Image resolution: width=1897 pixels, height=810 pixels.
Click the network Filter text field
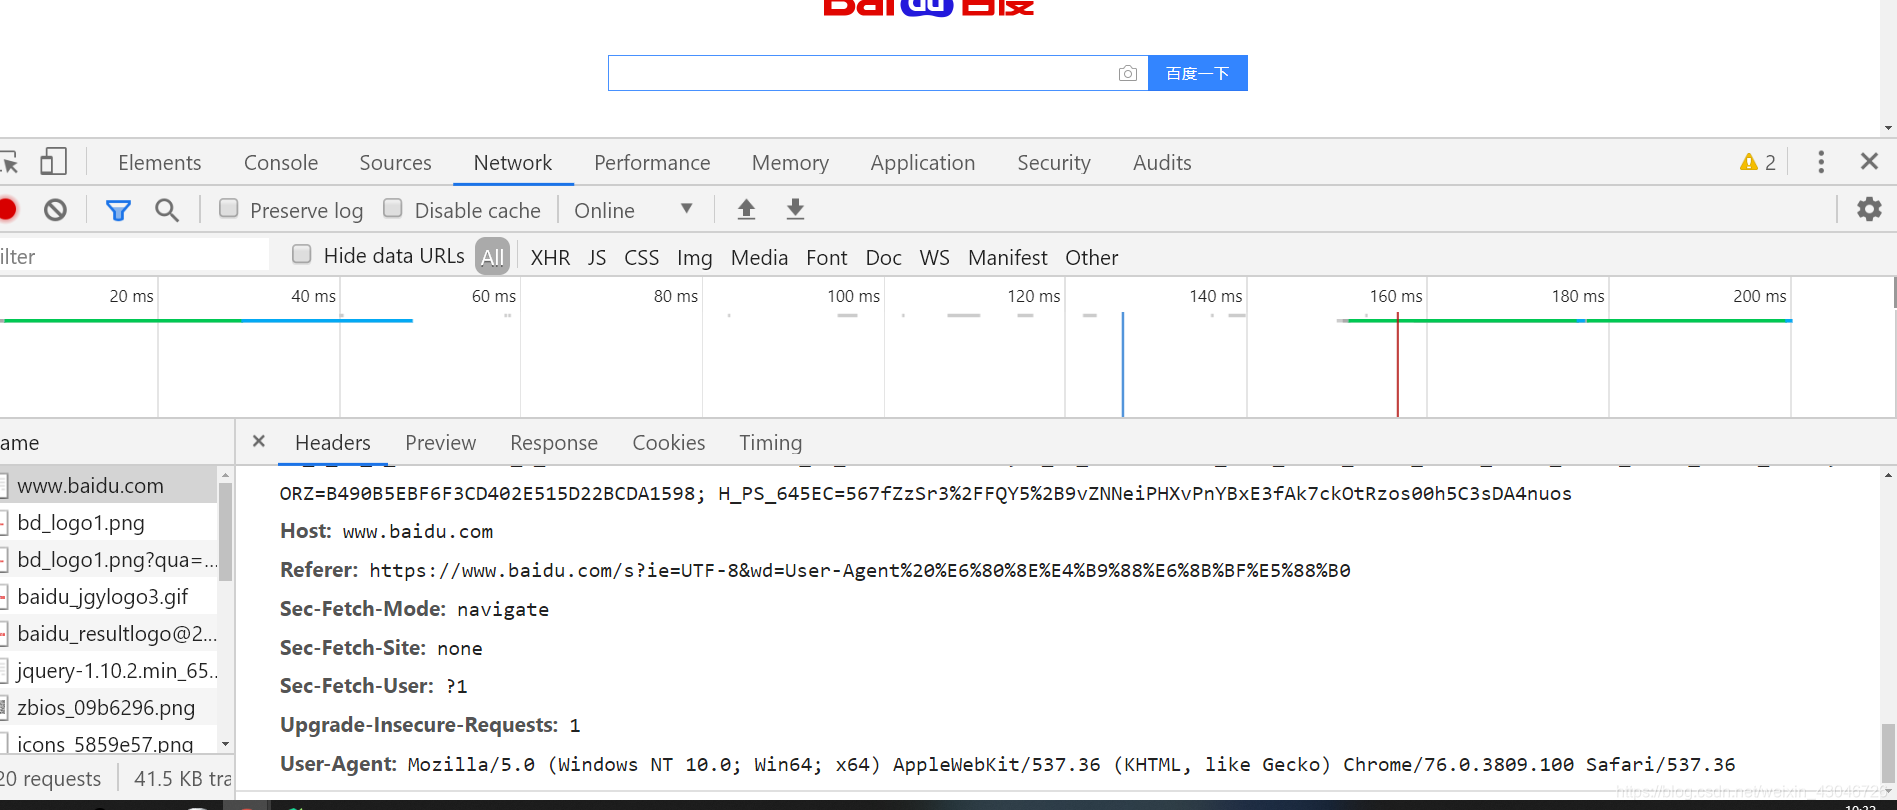[134, 256]
